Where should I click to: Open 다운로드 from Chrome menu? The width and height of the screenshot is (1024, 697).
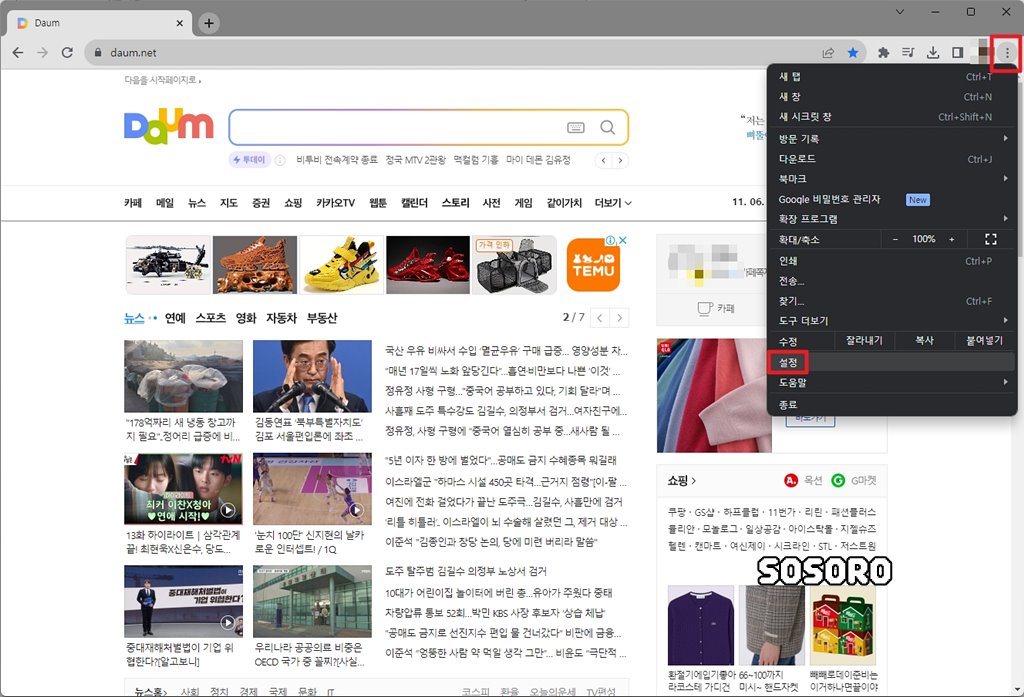(x=891, y=159)
